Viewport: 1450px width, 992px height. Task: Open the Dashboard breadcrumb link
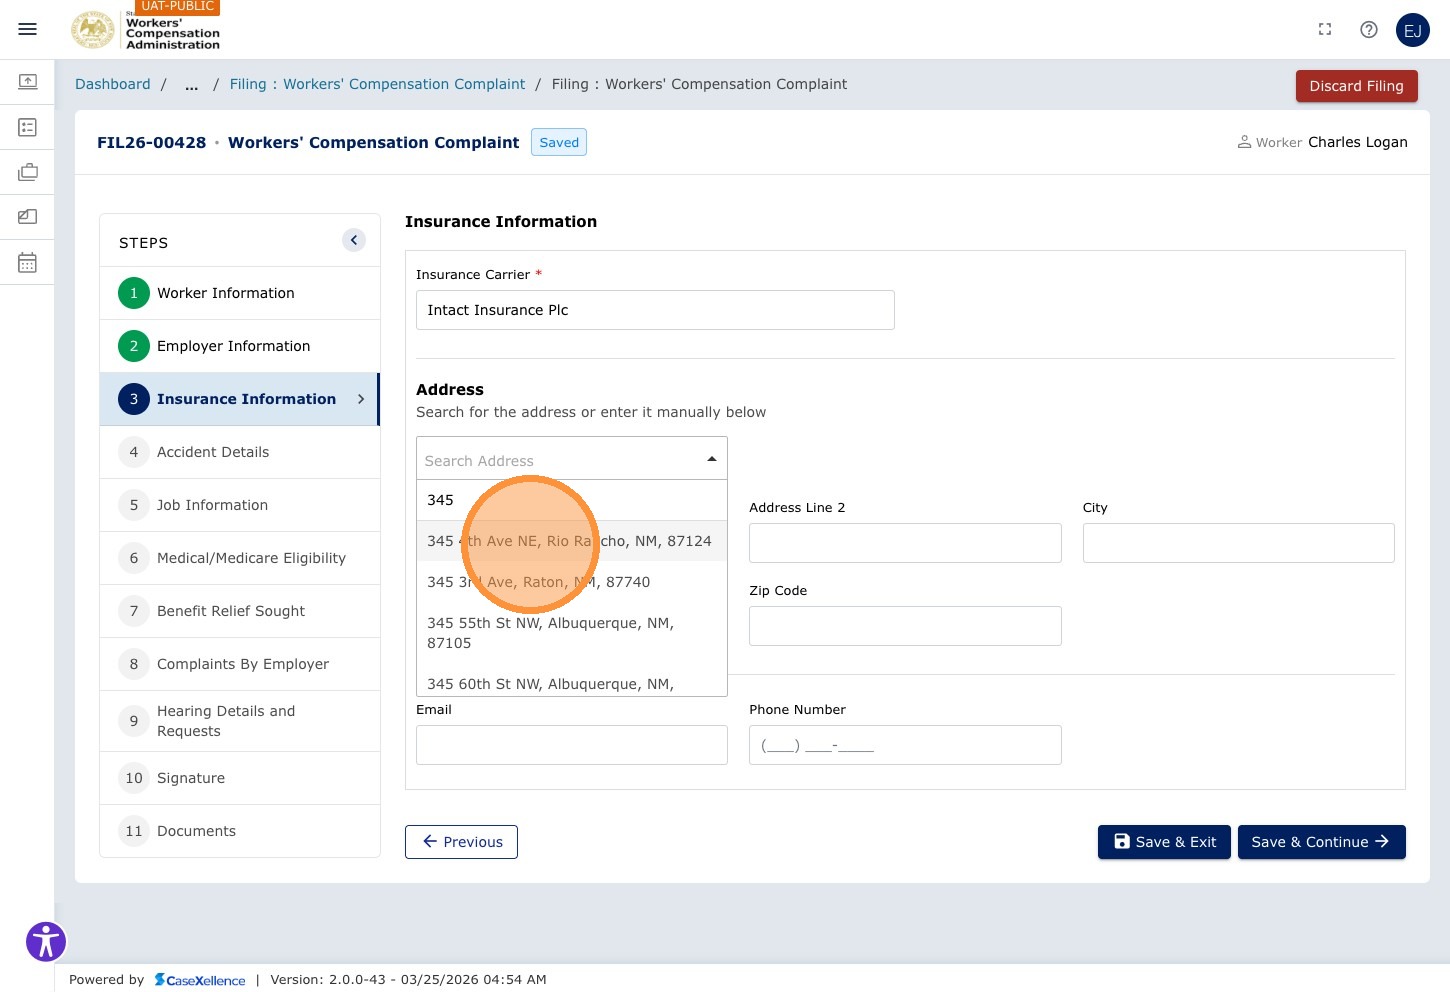(113, 84)
